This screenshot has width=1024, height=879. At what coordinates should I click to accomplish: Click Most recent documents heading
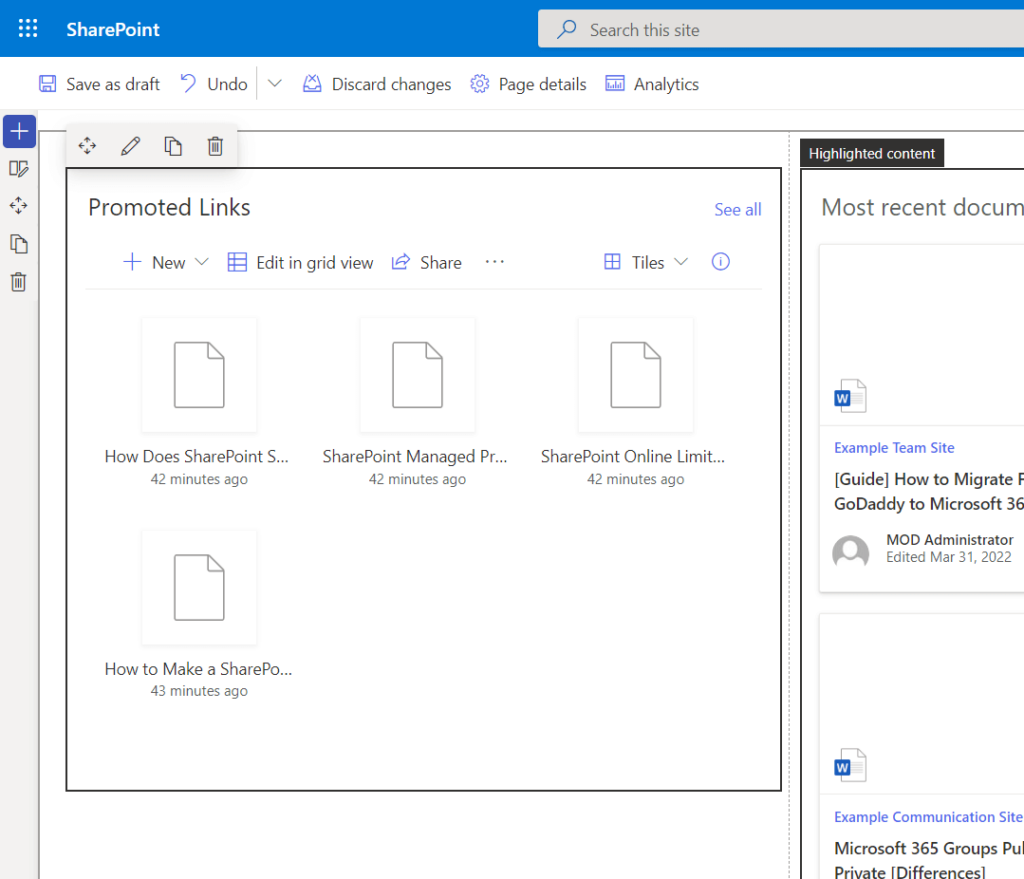coord(922,208)
